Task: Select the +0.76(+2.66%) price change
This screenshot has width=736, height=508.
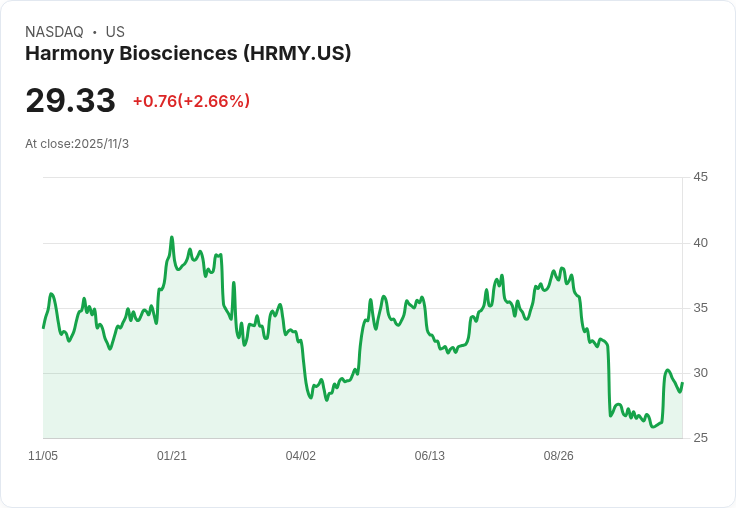Action: tap(191, 101)
